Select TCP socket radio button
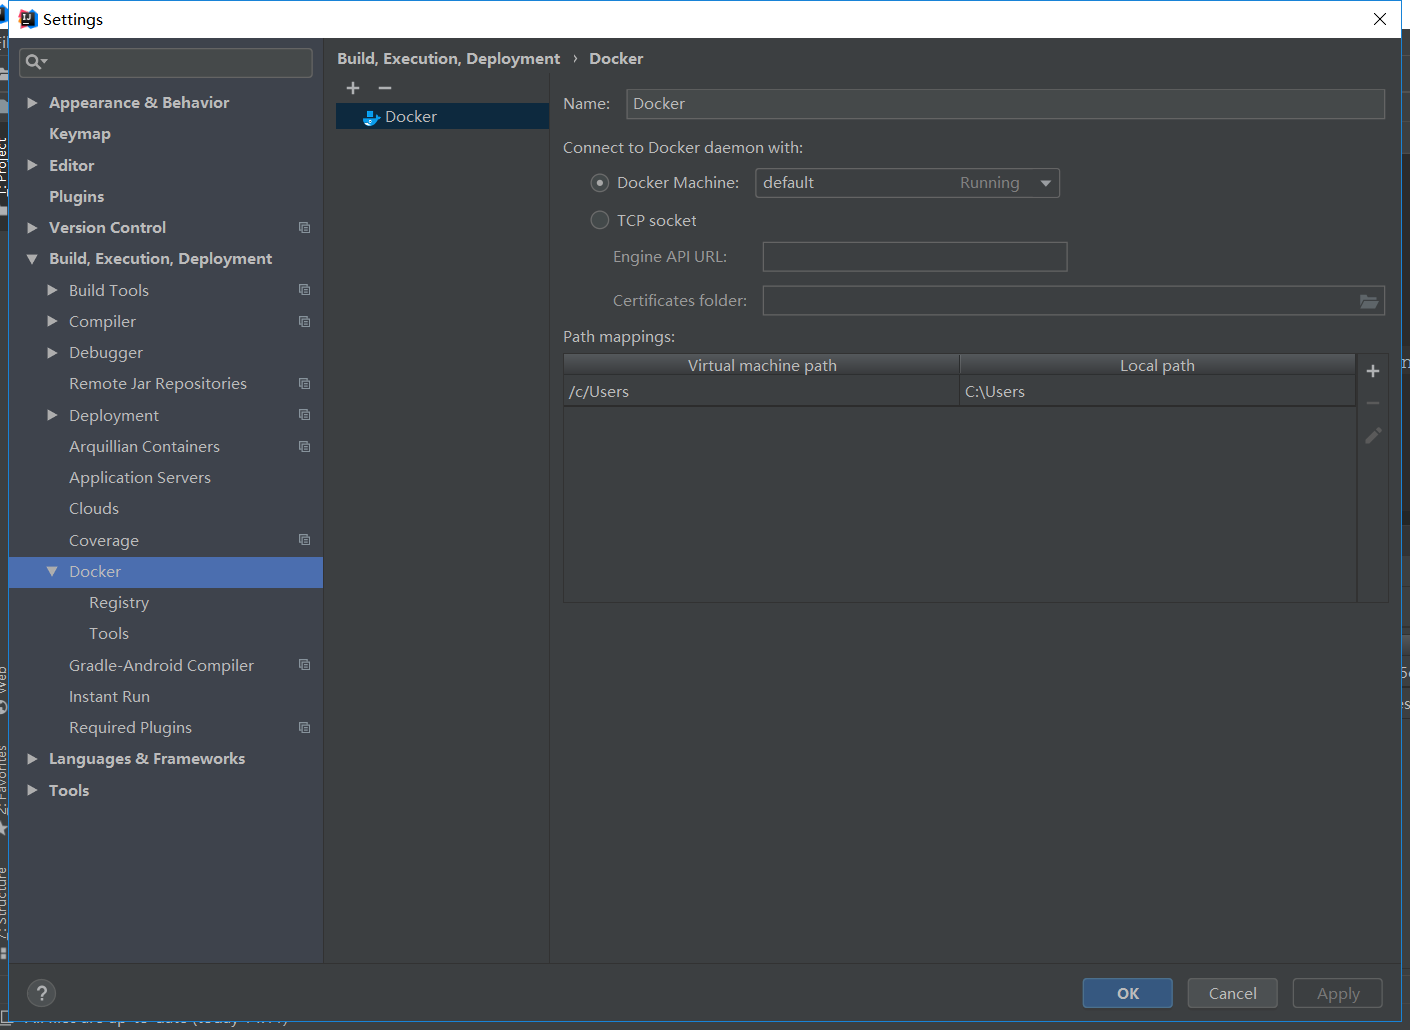Image resolution: width=1410 pixels, height=1030 pixels. click(x=600, y=220)
